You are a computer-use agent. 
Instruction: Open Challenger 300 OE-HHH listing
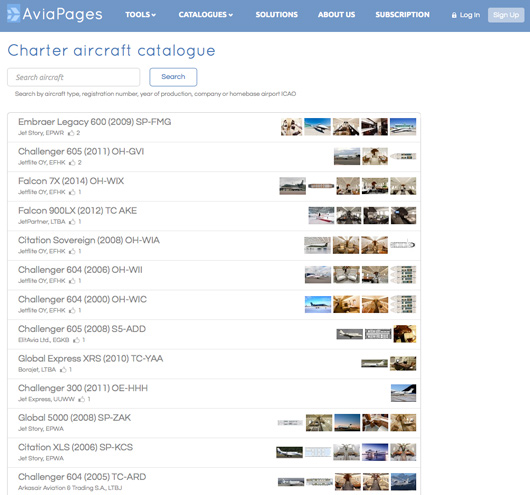point(83,388)
